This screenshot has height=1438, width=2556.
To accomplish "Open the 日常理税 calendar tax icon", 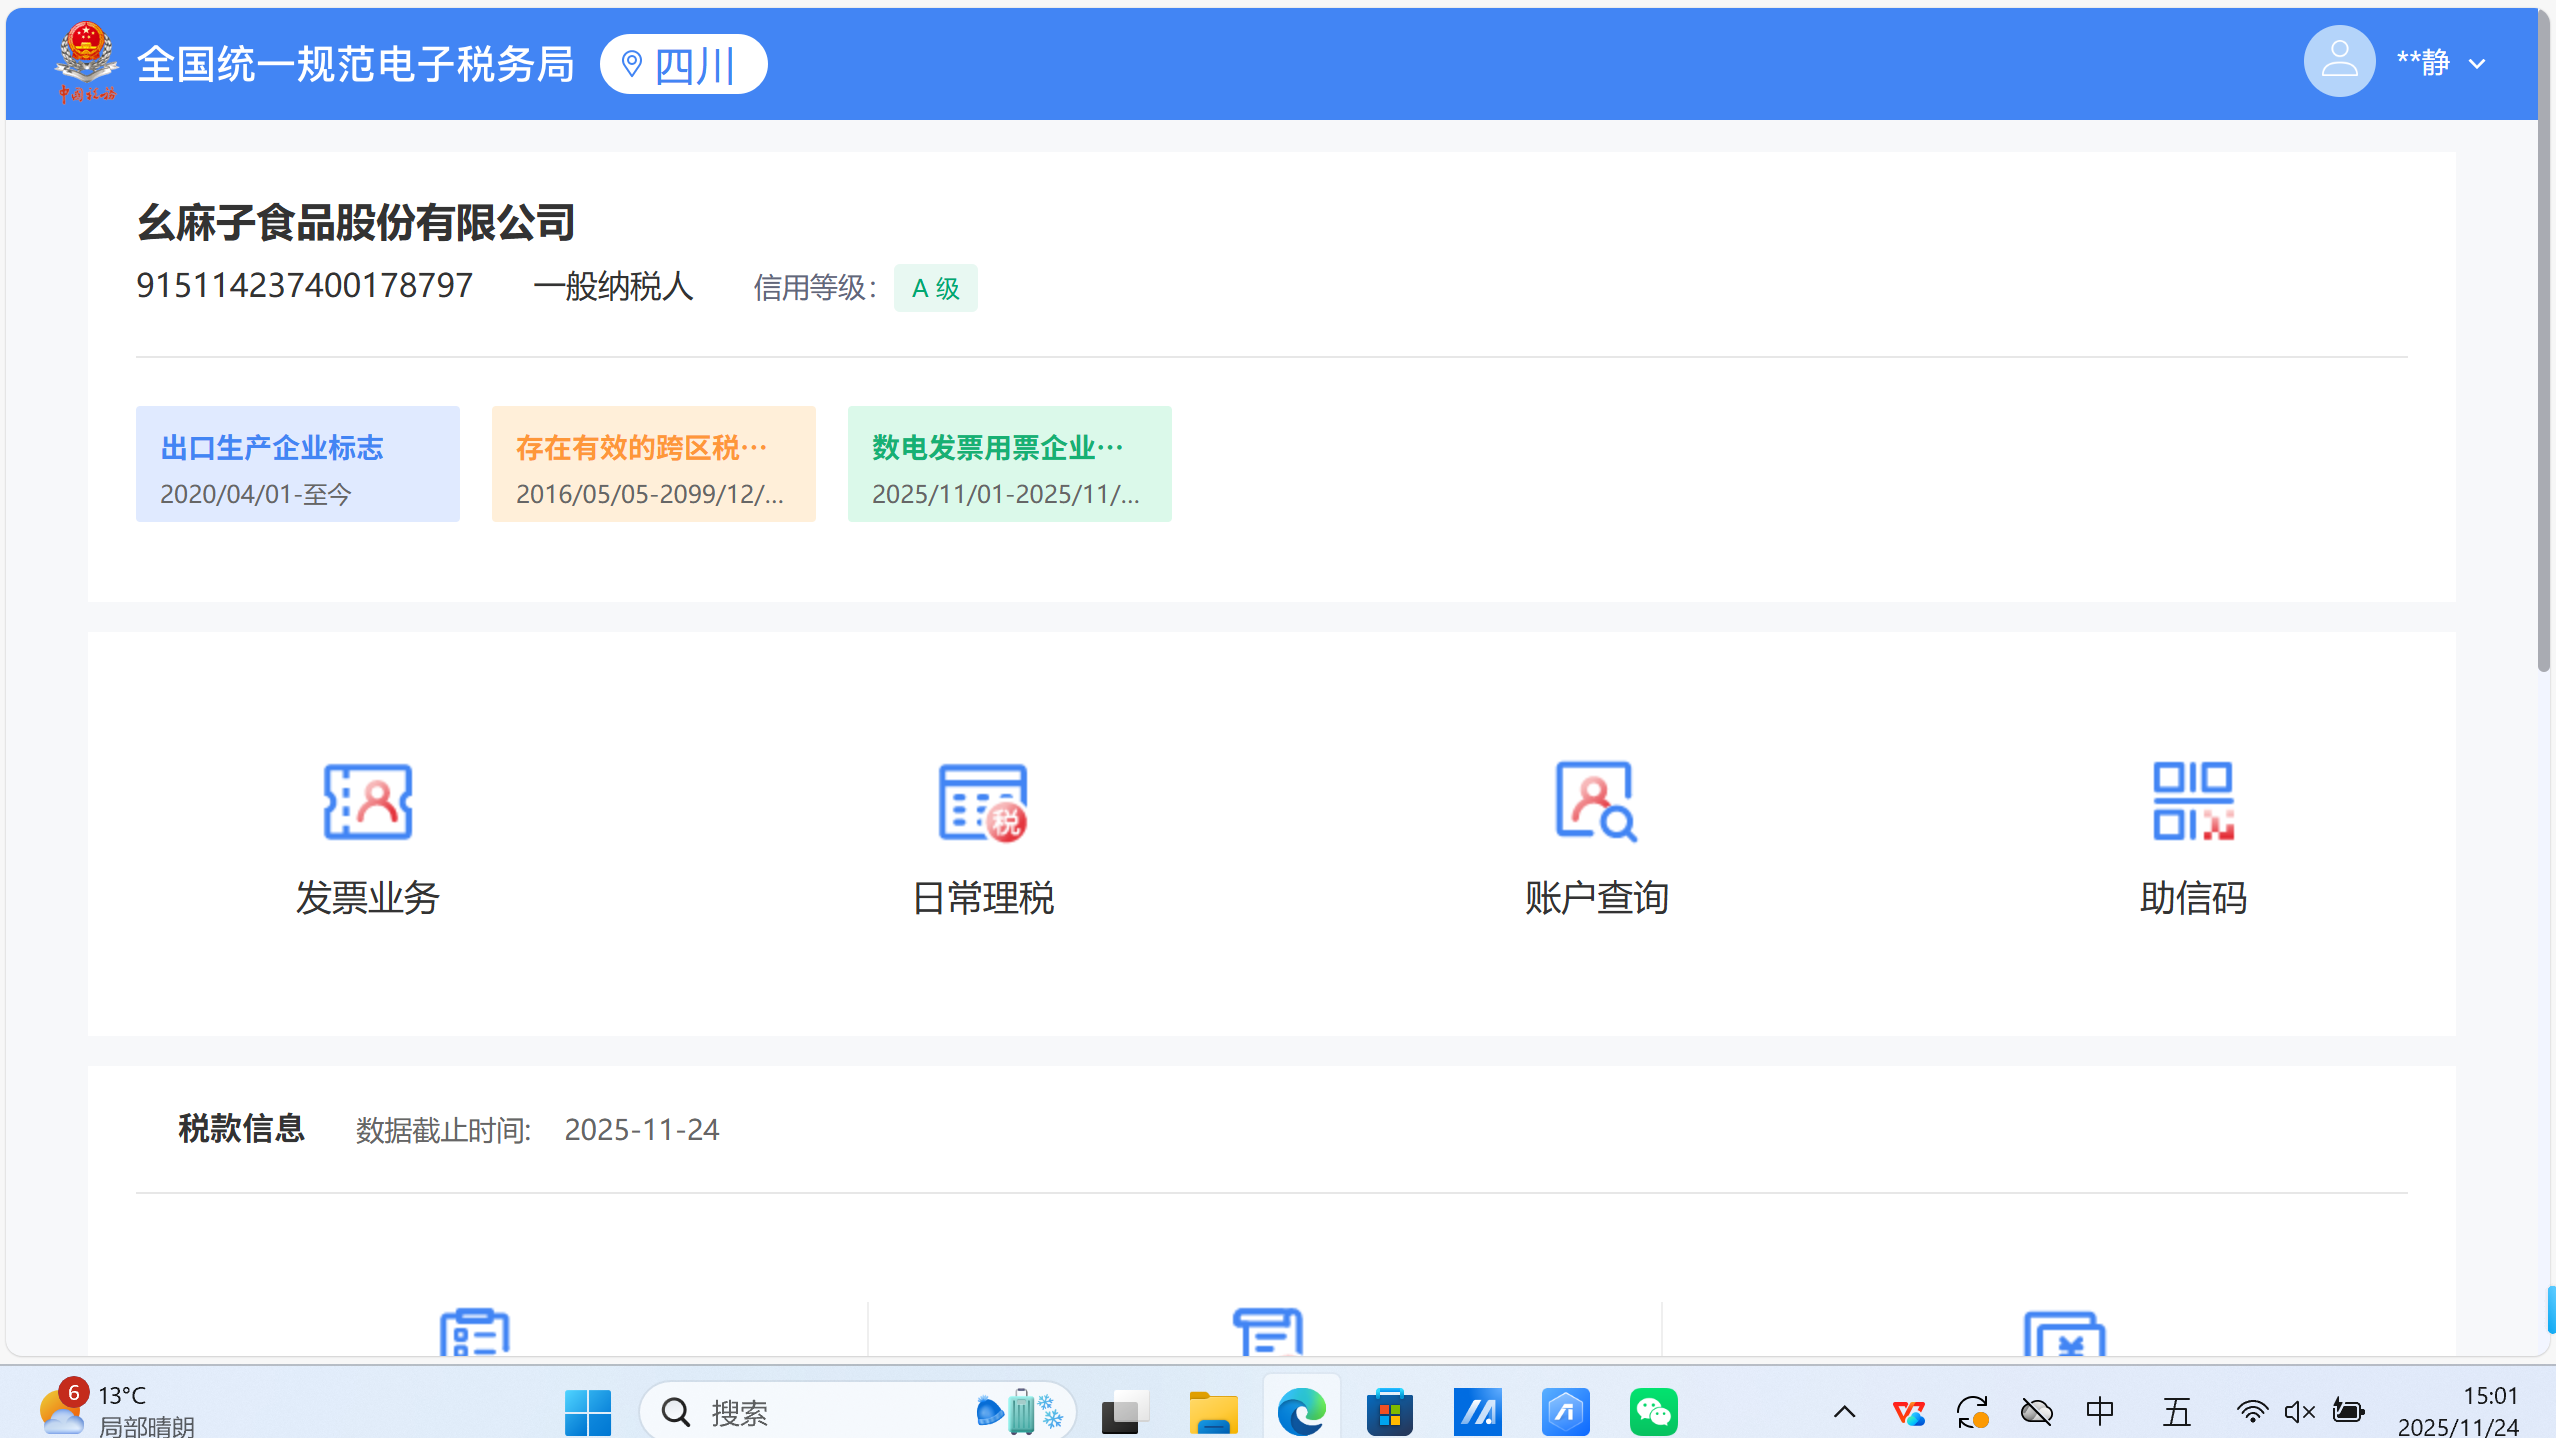I will coord(982,802).
